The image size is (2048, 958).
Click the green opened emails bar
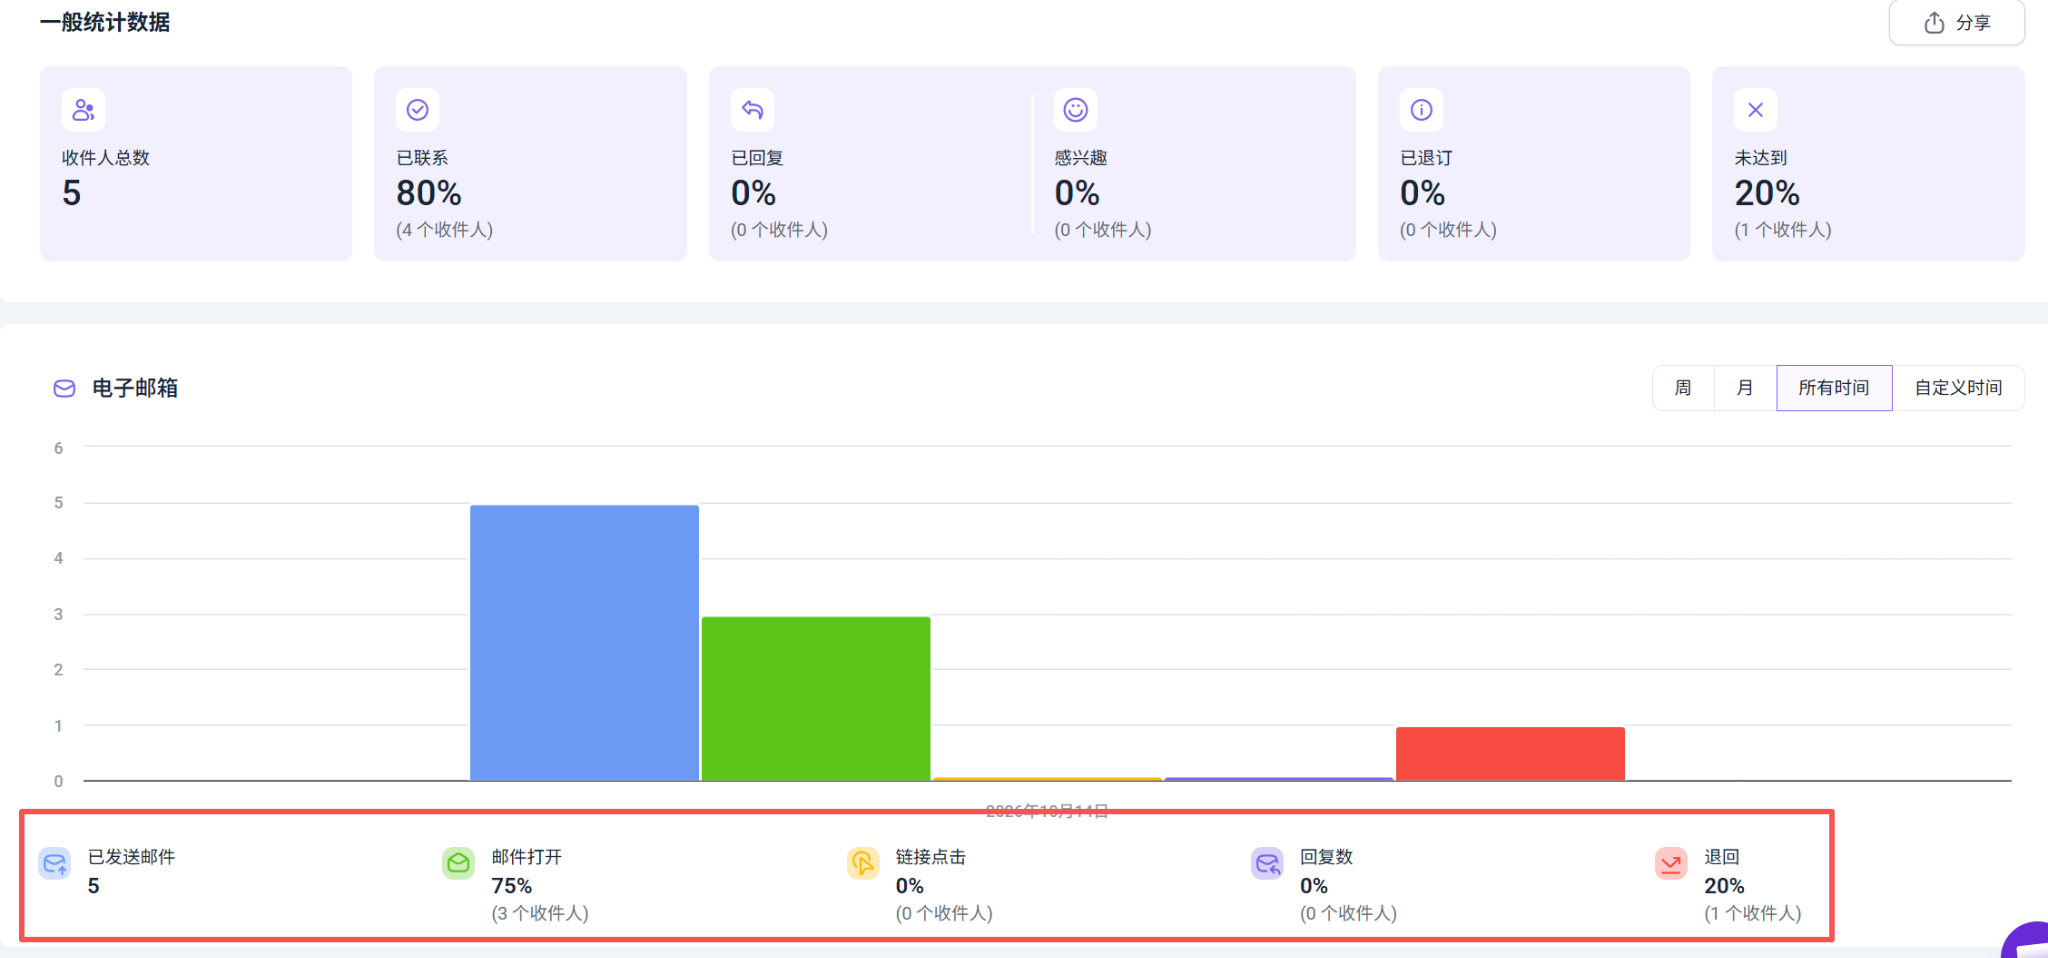click(816, 699)
